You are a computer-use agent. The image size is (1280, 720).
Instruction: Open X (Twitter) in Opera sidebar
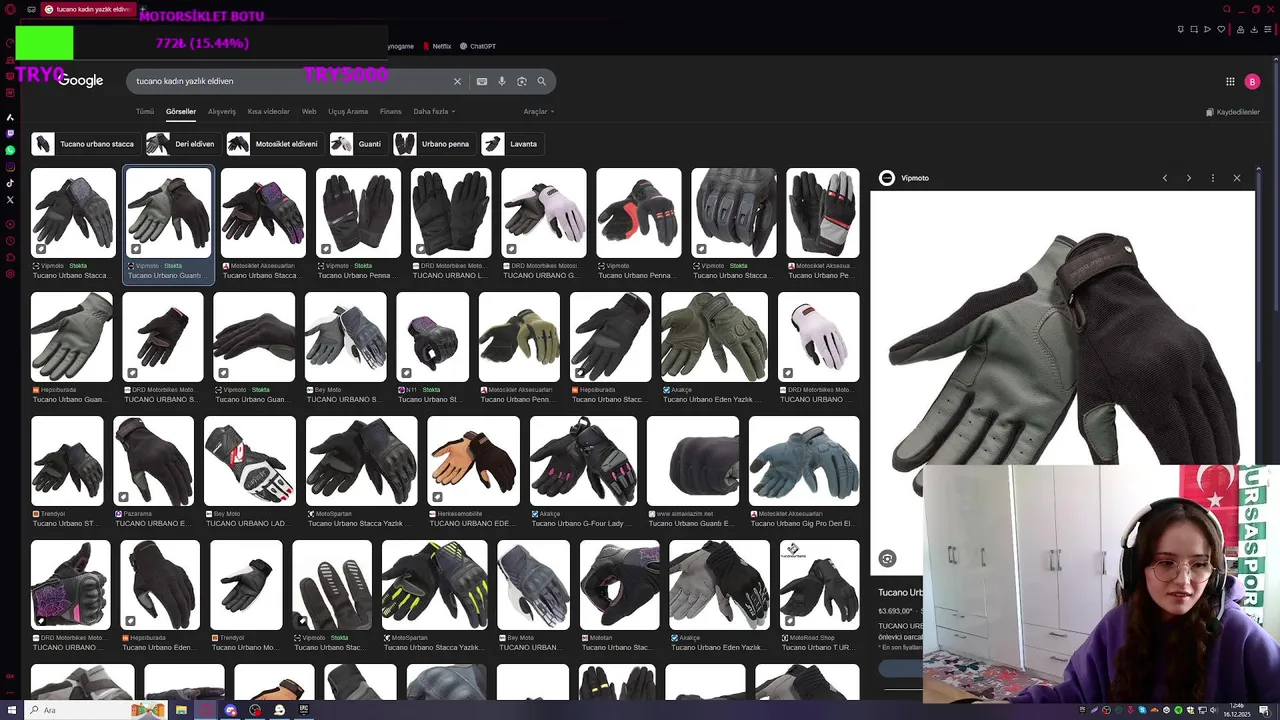tap(10, 200)
